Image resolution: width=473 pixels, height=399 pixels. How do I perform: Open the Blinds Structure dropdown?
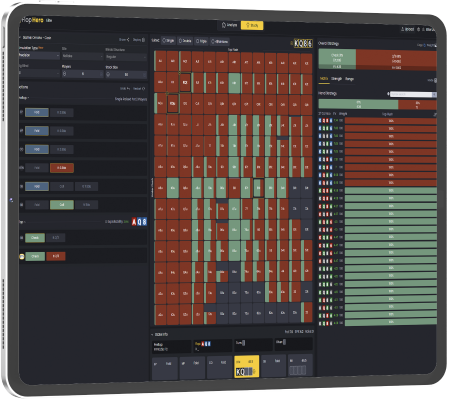point(126,57)
